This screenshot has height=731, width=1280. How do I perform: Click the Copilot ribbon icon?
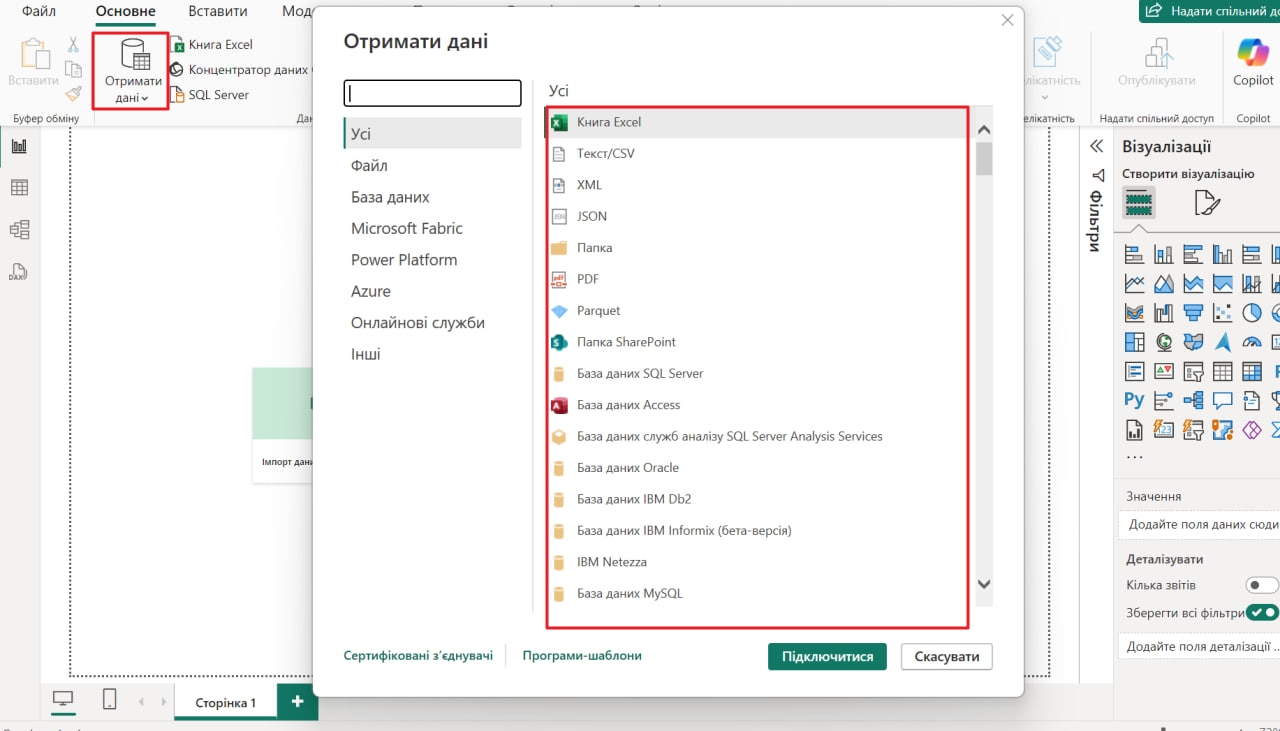[x=1253, y=62]
